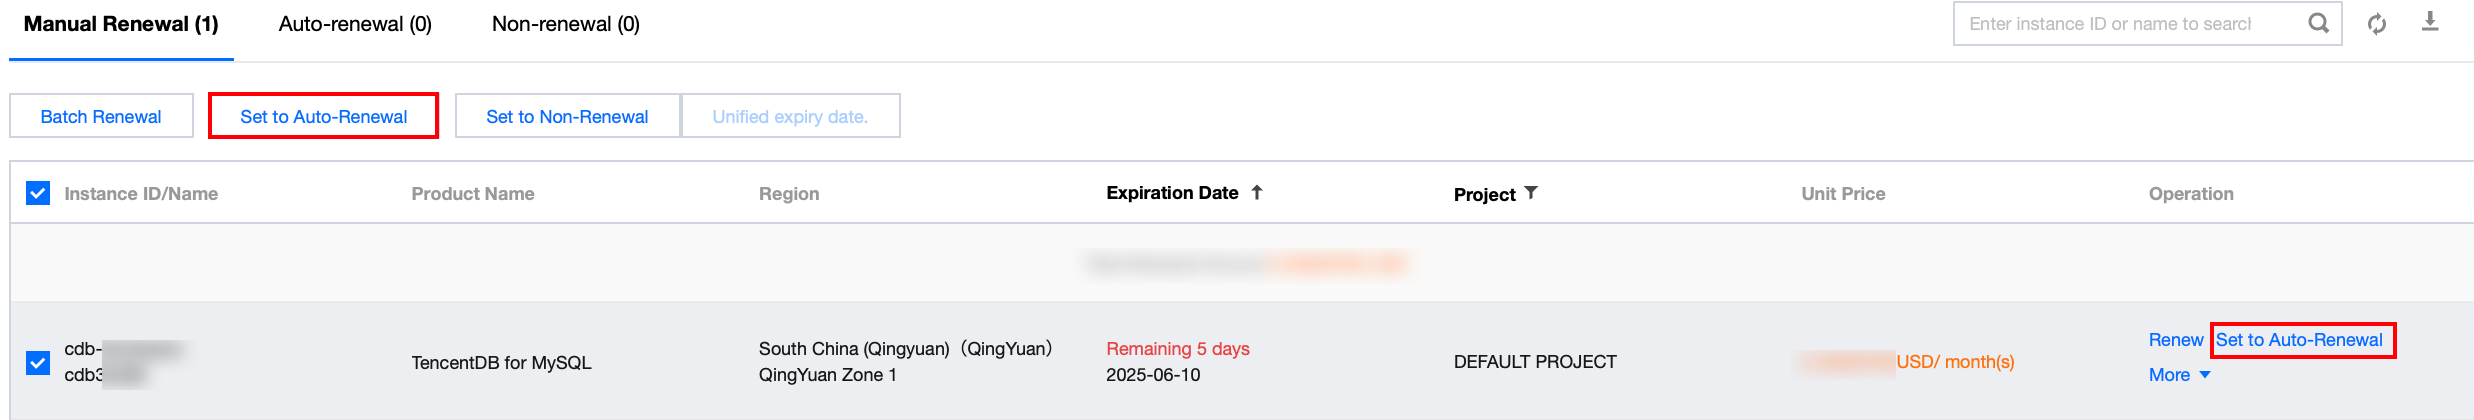This screenshot has width=2474, height=420.
Task: Expand the More dropdown in Operation
Action: [2179, 375]
